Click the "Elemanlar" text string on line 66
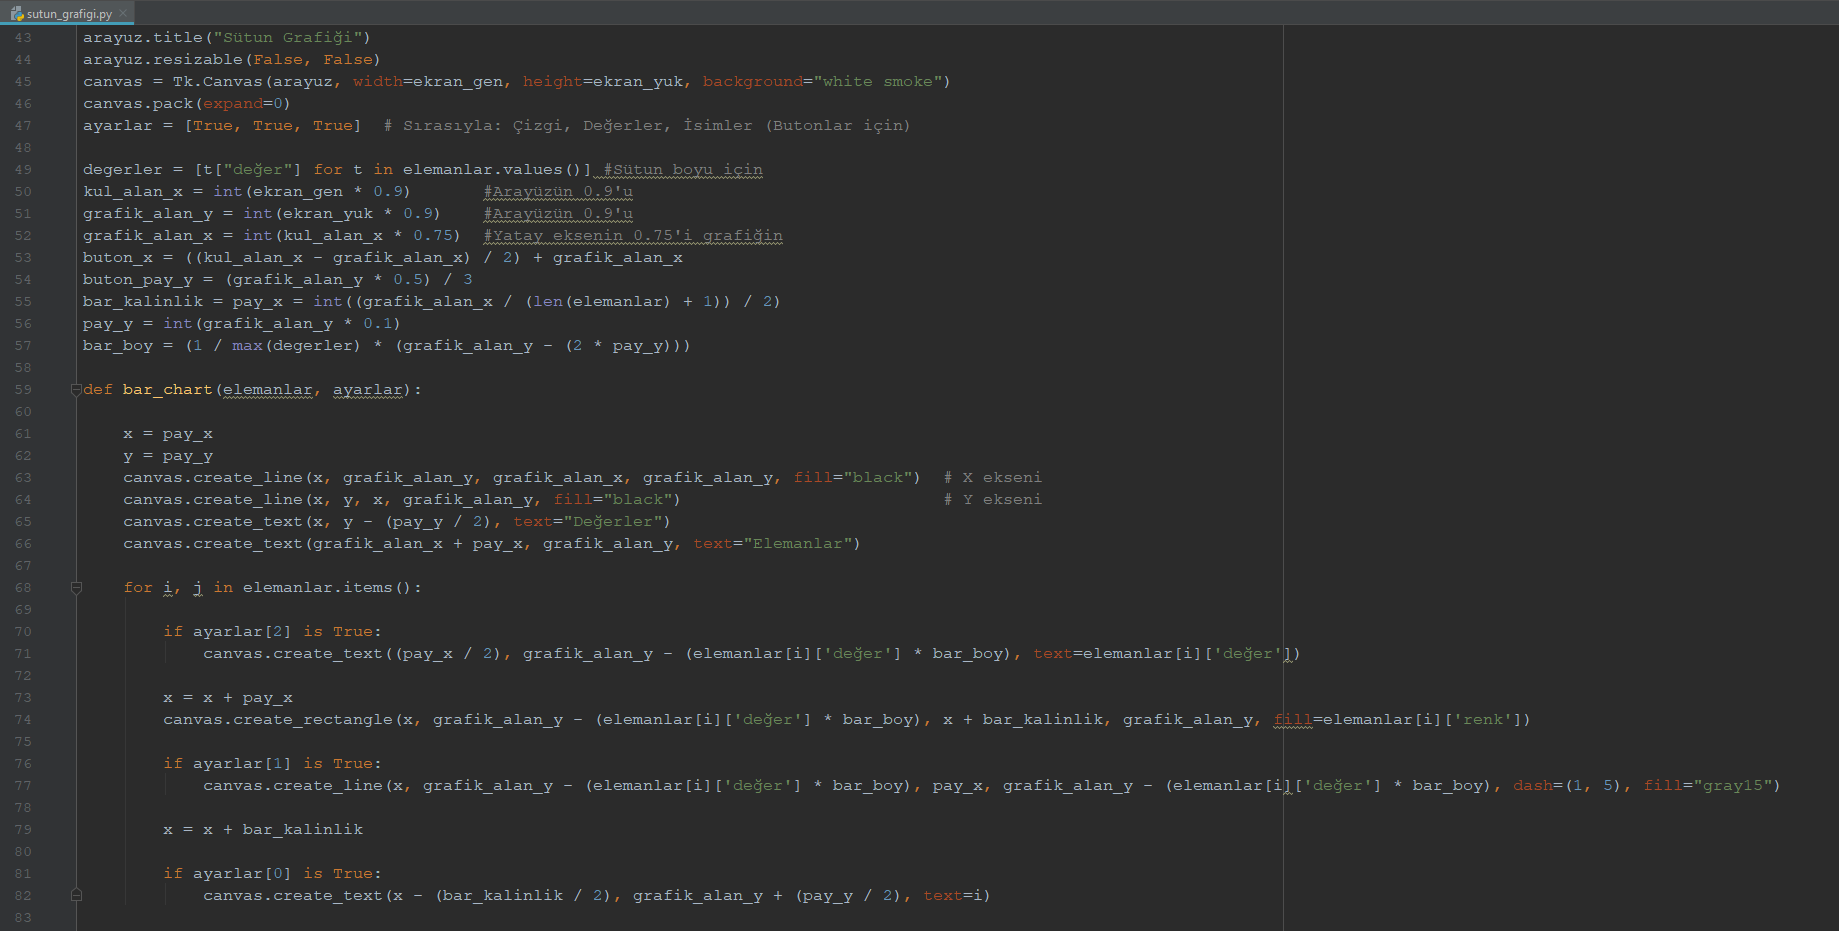This screenshot has height=931, width=1839. pos(797,544)
